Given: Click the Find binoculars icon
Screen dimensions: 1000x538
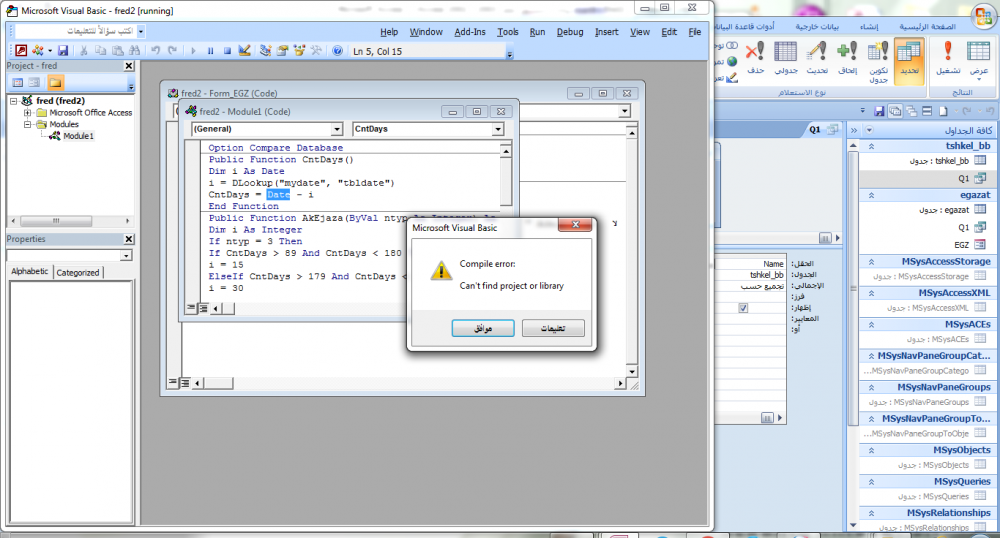Looking at the screenshot, I should (134, 50).
